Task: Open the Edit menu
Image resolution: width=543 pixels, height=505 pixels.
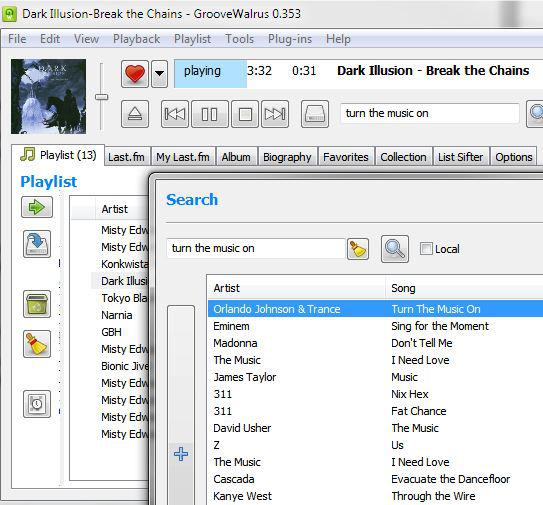Action: [x=50, y=39]
